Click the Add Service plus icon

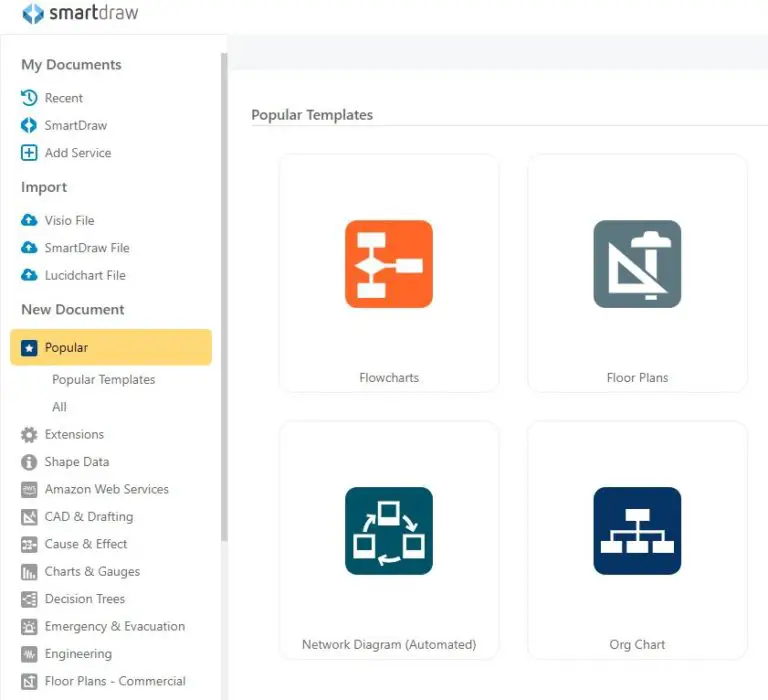click(x=29, y=153)
